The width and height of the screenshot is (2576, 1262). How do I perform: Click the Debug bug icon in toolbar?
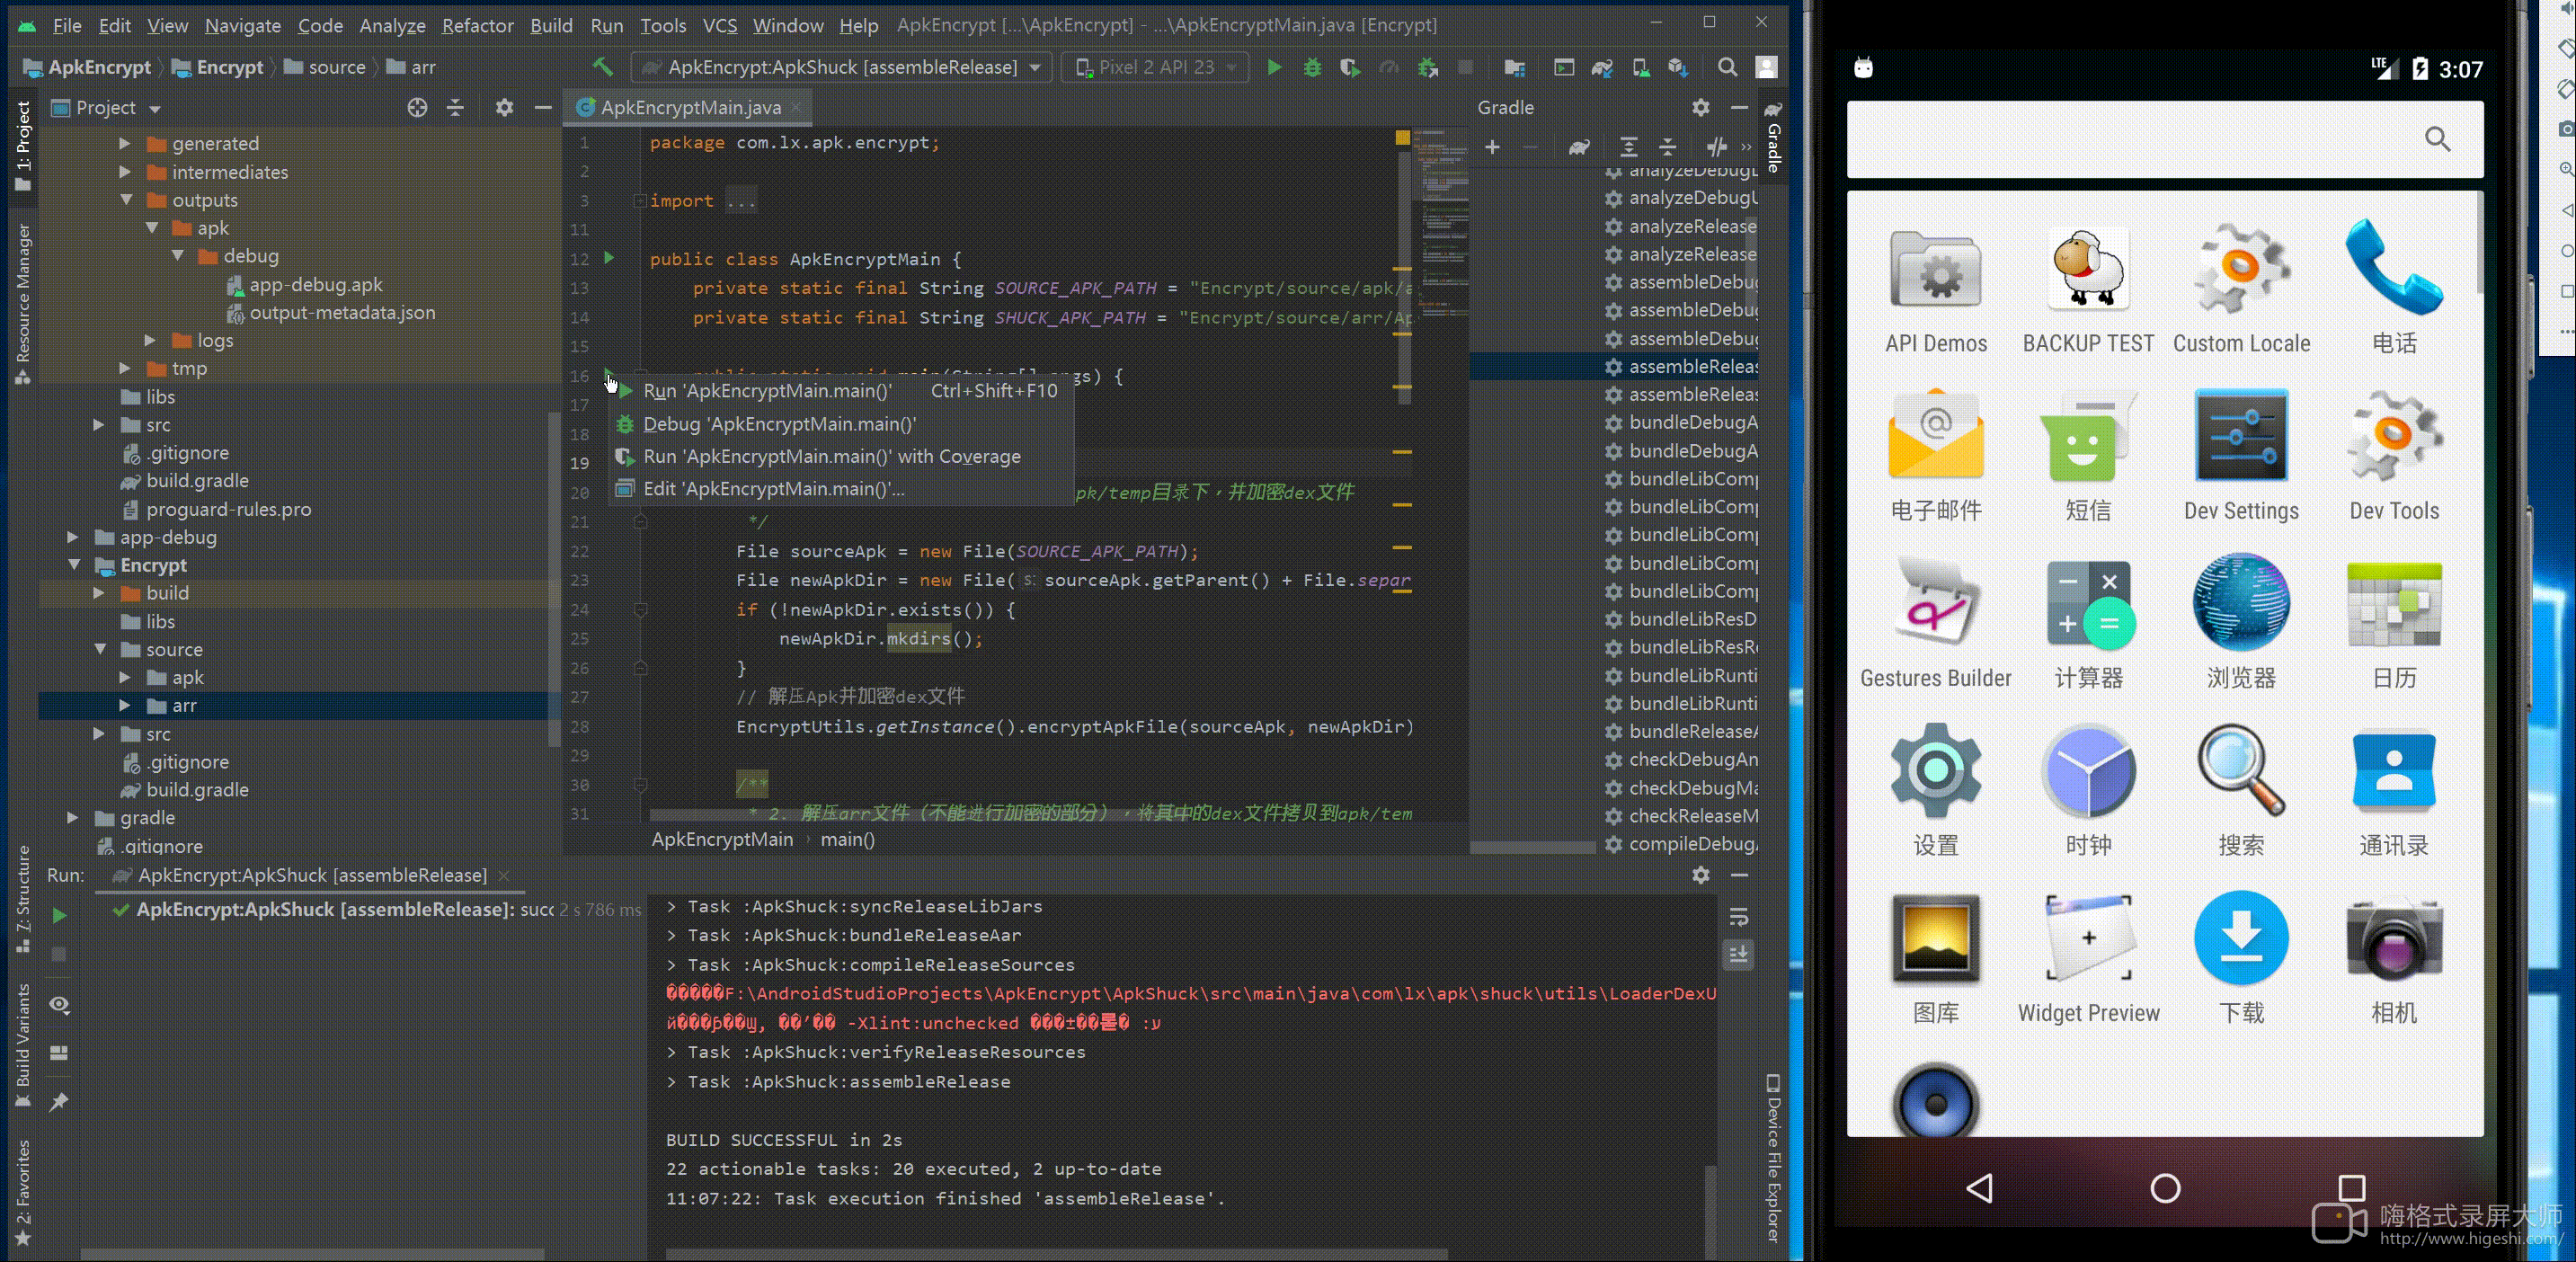[x=1312, y=67]
